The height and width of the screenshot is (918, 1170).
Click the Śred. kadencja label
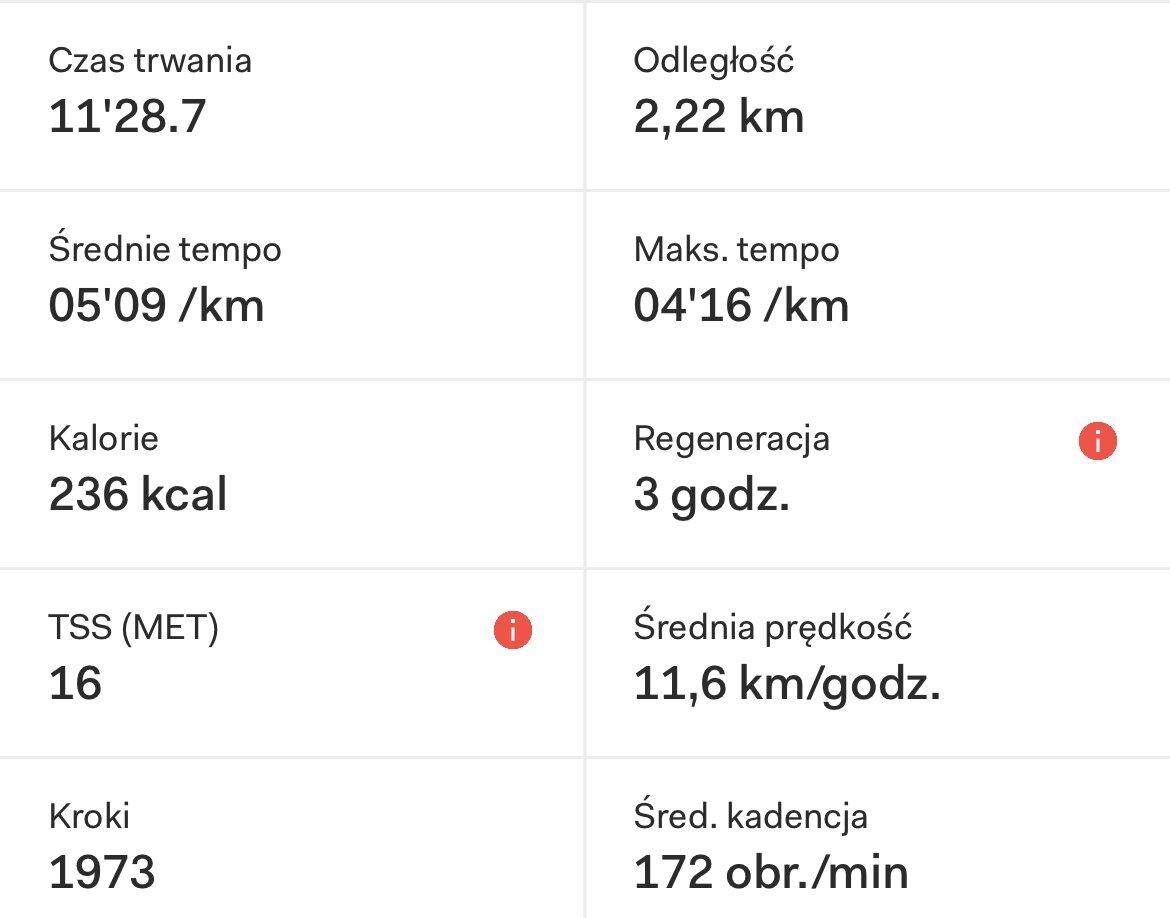pyautogui.click(x=751, y=816)
